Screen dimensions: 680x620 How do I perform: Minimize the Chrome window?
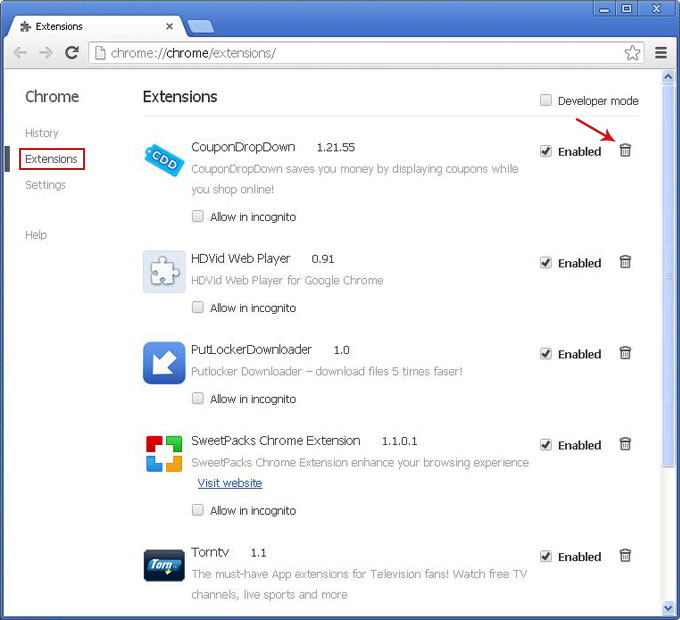tap(604, 9)
